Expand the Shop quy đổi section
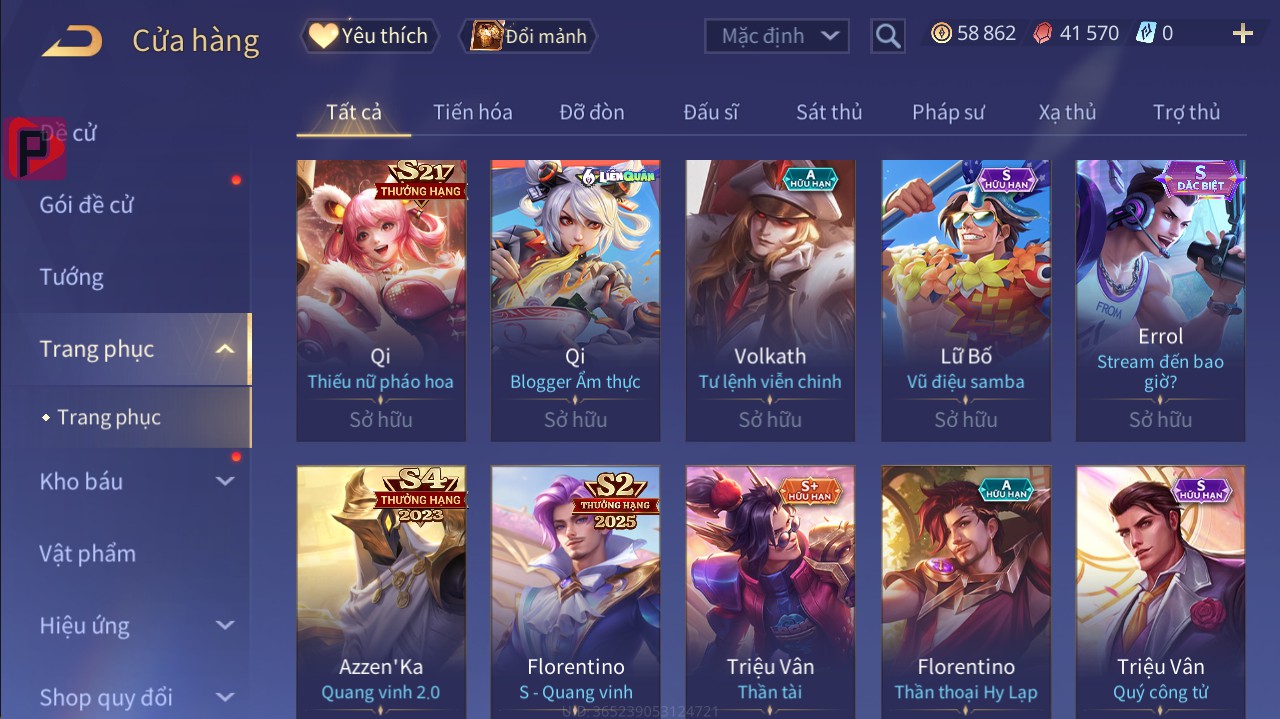This screenshot has width=1280, height=719. coord(226,697)
